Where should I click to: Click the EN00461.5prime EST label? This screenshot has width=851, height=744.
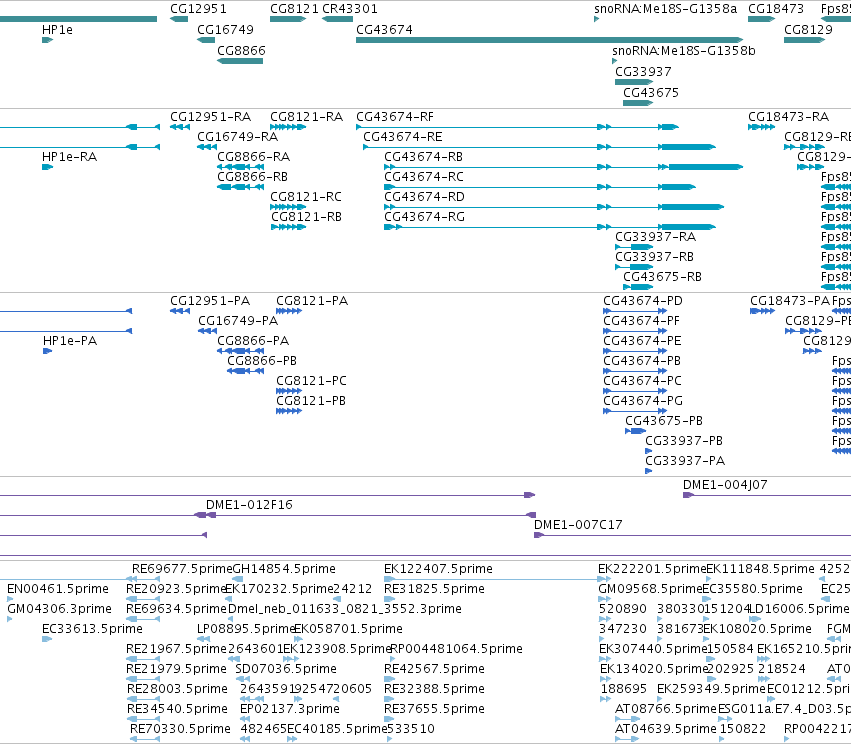pyautogui.click(x=58, y=589)
